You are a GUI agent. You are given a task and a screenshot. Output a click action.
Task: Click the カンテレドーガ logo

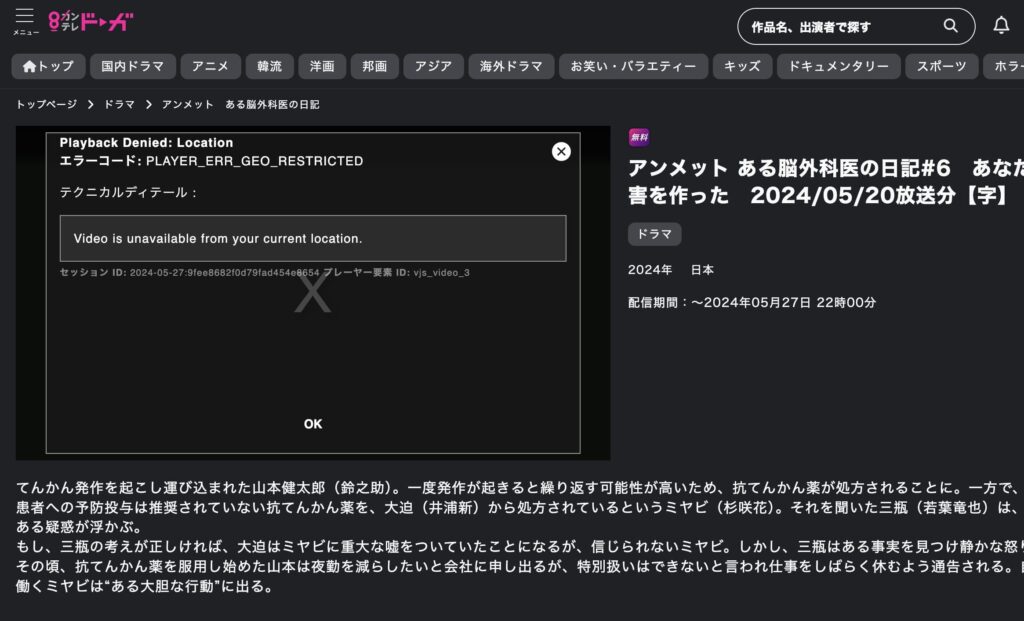tap(91, 22)
